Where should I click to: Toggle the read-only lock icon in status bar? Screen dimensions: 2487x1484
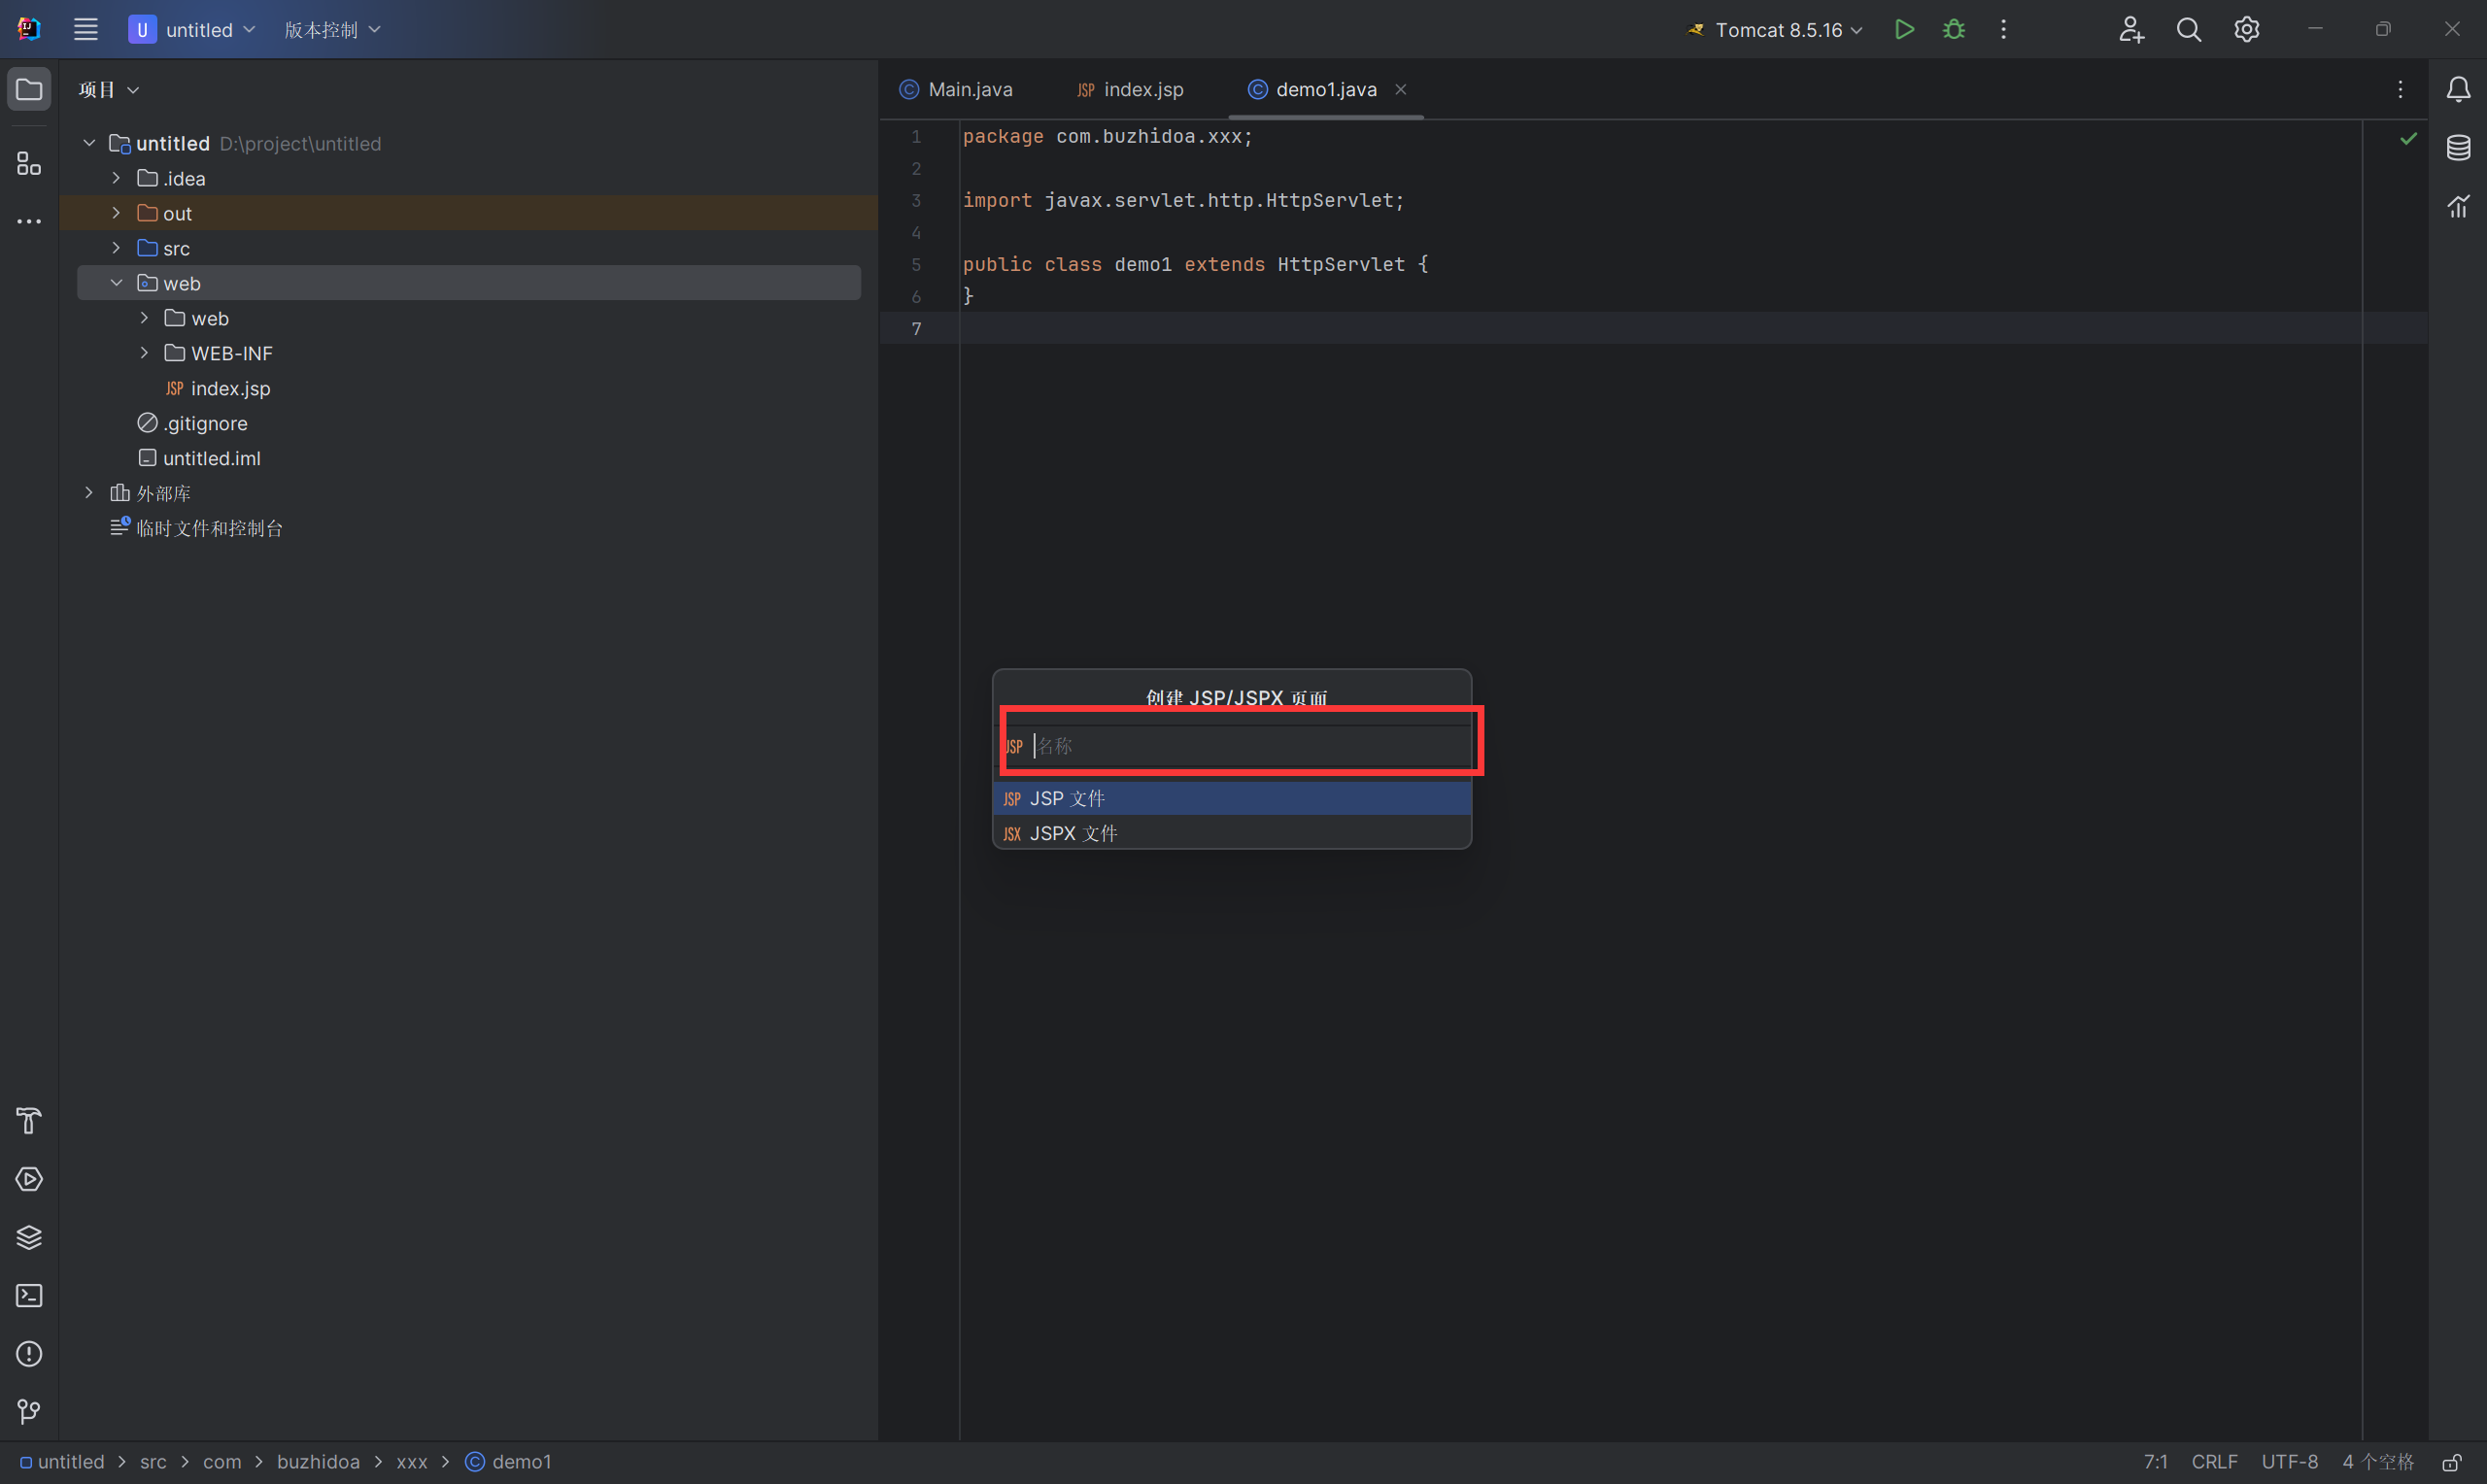2452,1462
